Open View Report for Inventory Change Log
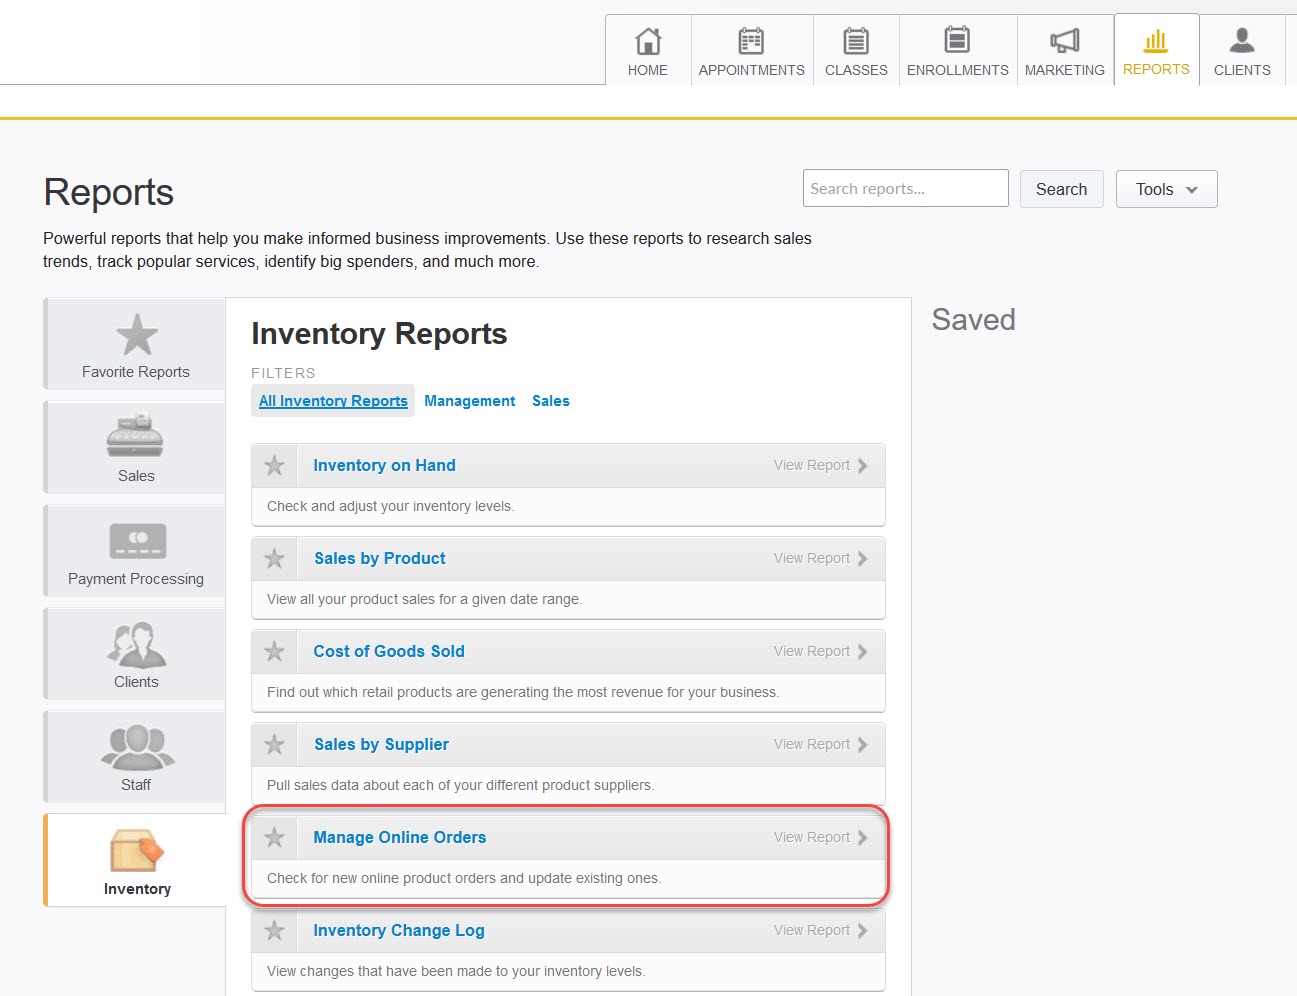 point(819,930)
